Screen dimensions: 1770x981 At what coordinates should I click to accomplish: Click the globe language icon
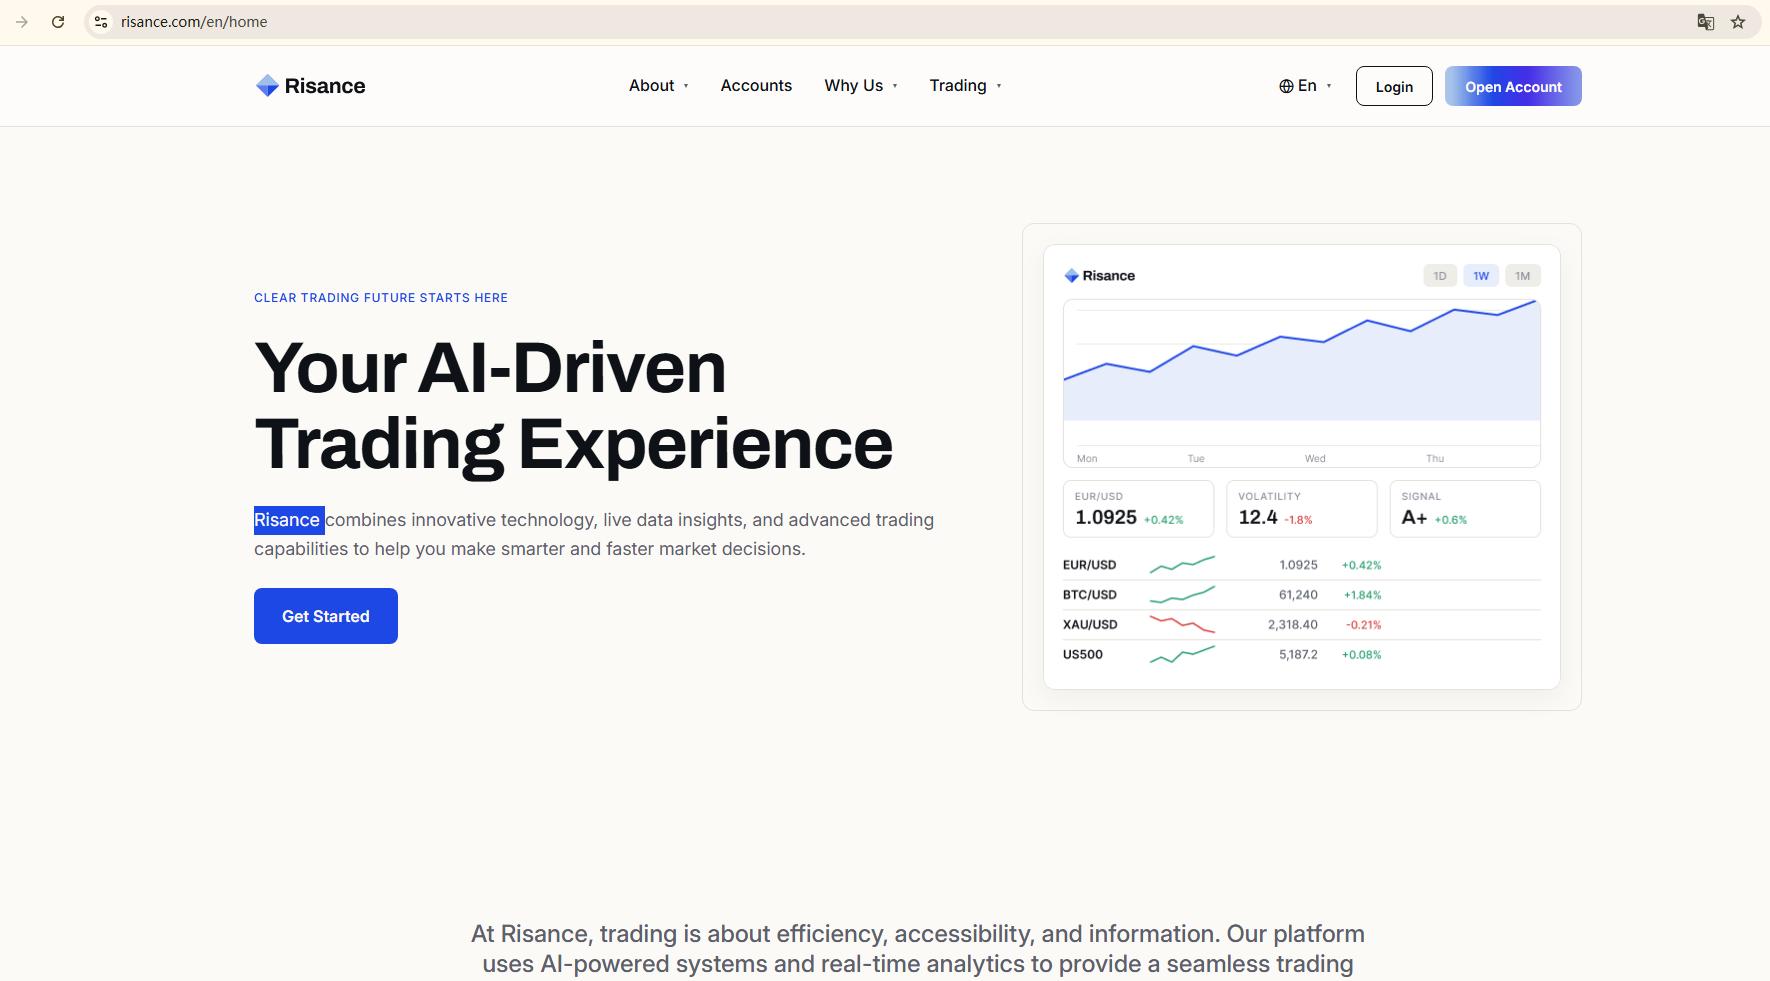(x=1286, y=86)
